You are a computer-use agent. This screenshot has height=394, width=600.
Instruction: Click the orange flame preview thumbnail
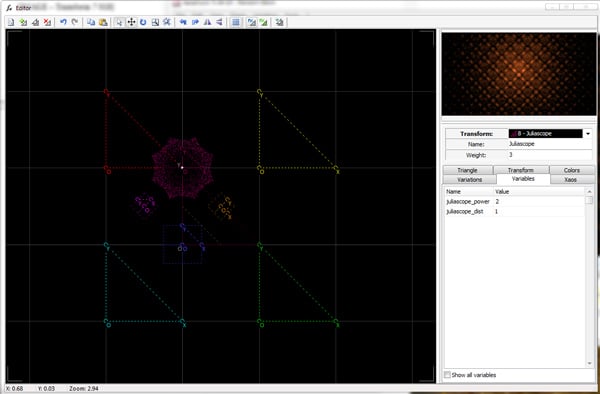tap(518, 74)
